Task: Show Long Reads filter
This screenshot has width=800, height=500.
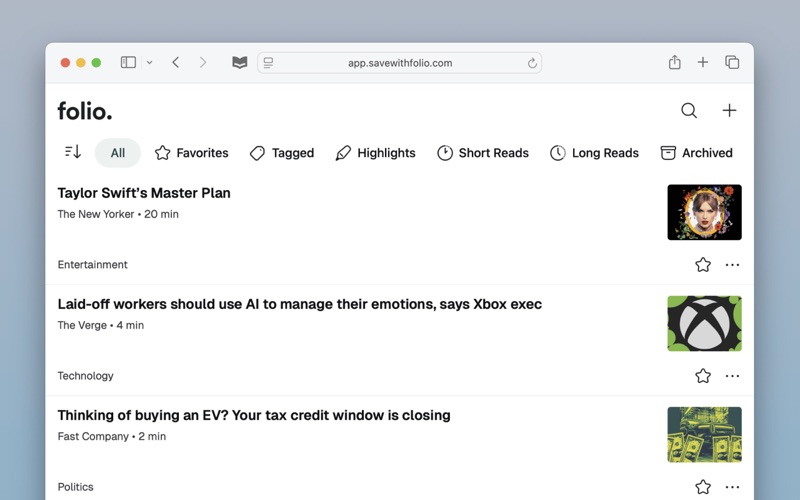Action: click(x=594, y=153)
